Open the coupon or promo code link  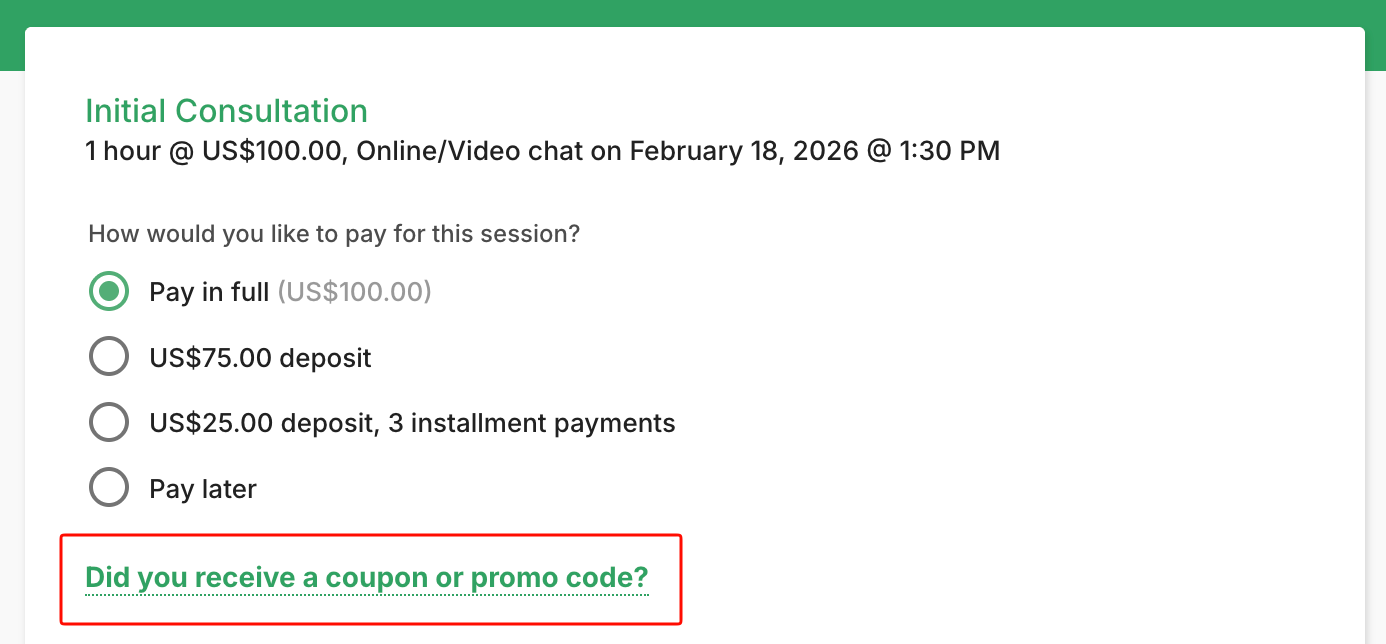coord(366,577)
